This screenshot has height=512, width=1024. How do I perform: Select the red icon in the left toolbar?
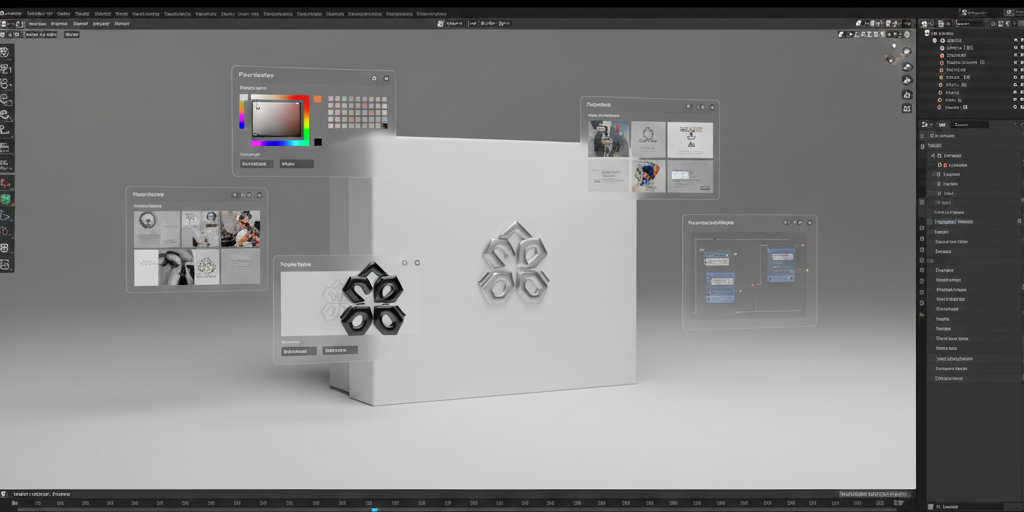pyautogui.click(x=6, y=184)
